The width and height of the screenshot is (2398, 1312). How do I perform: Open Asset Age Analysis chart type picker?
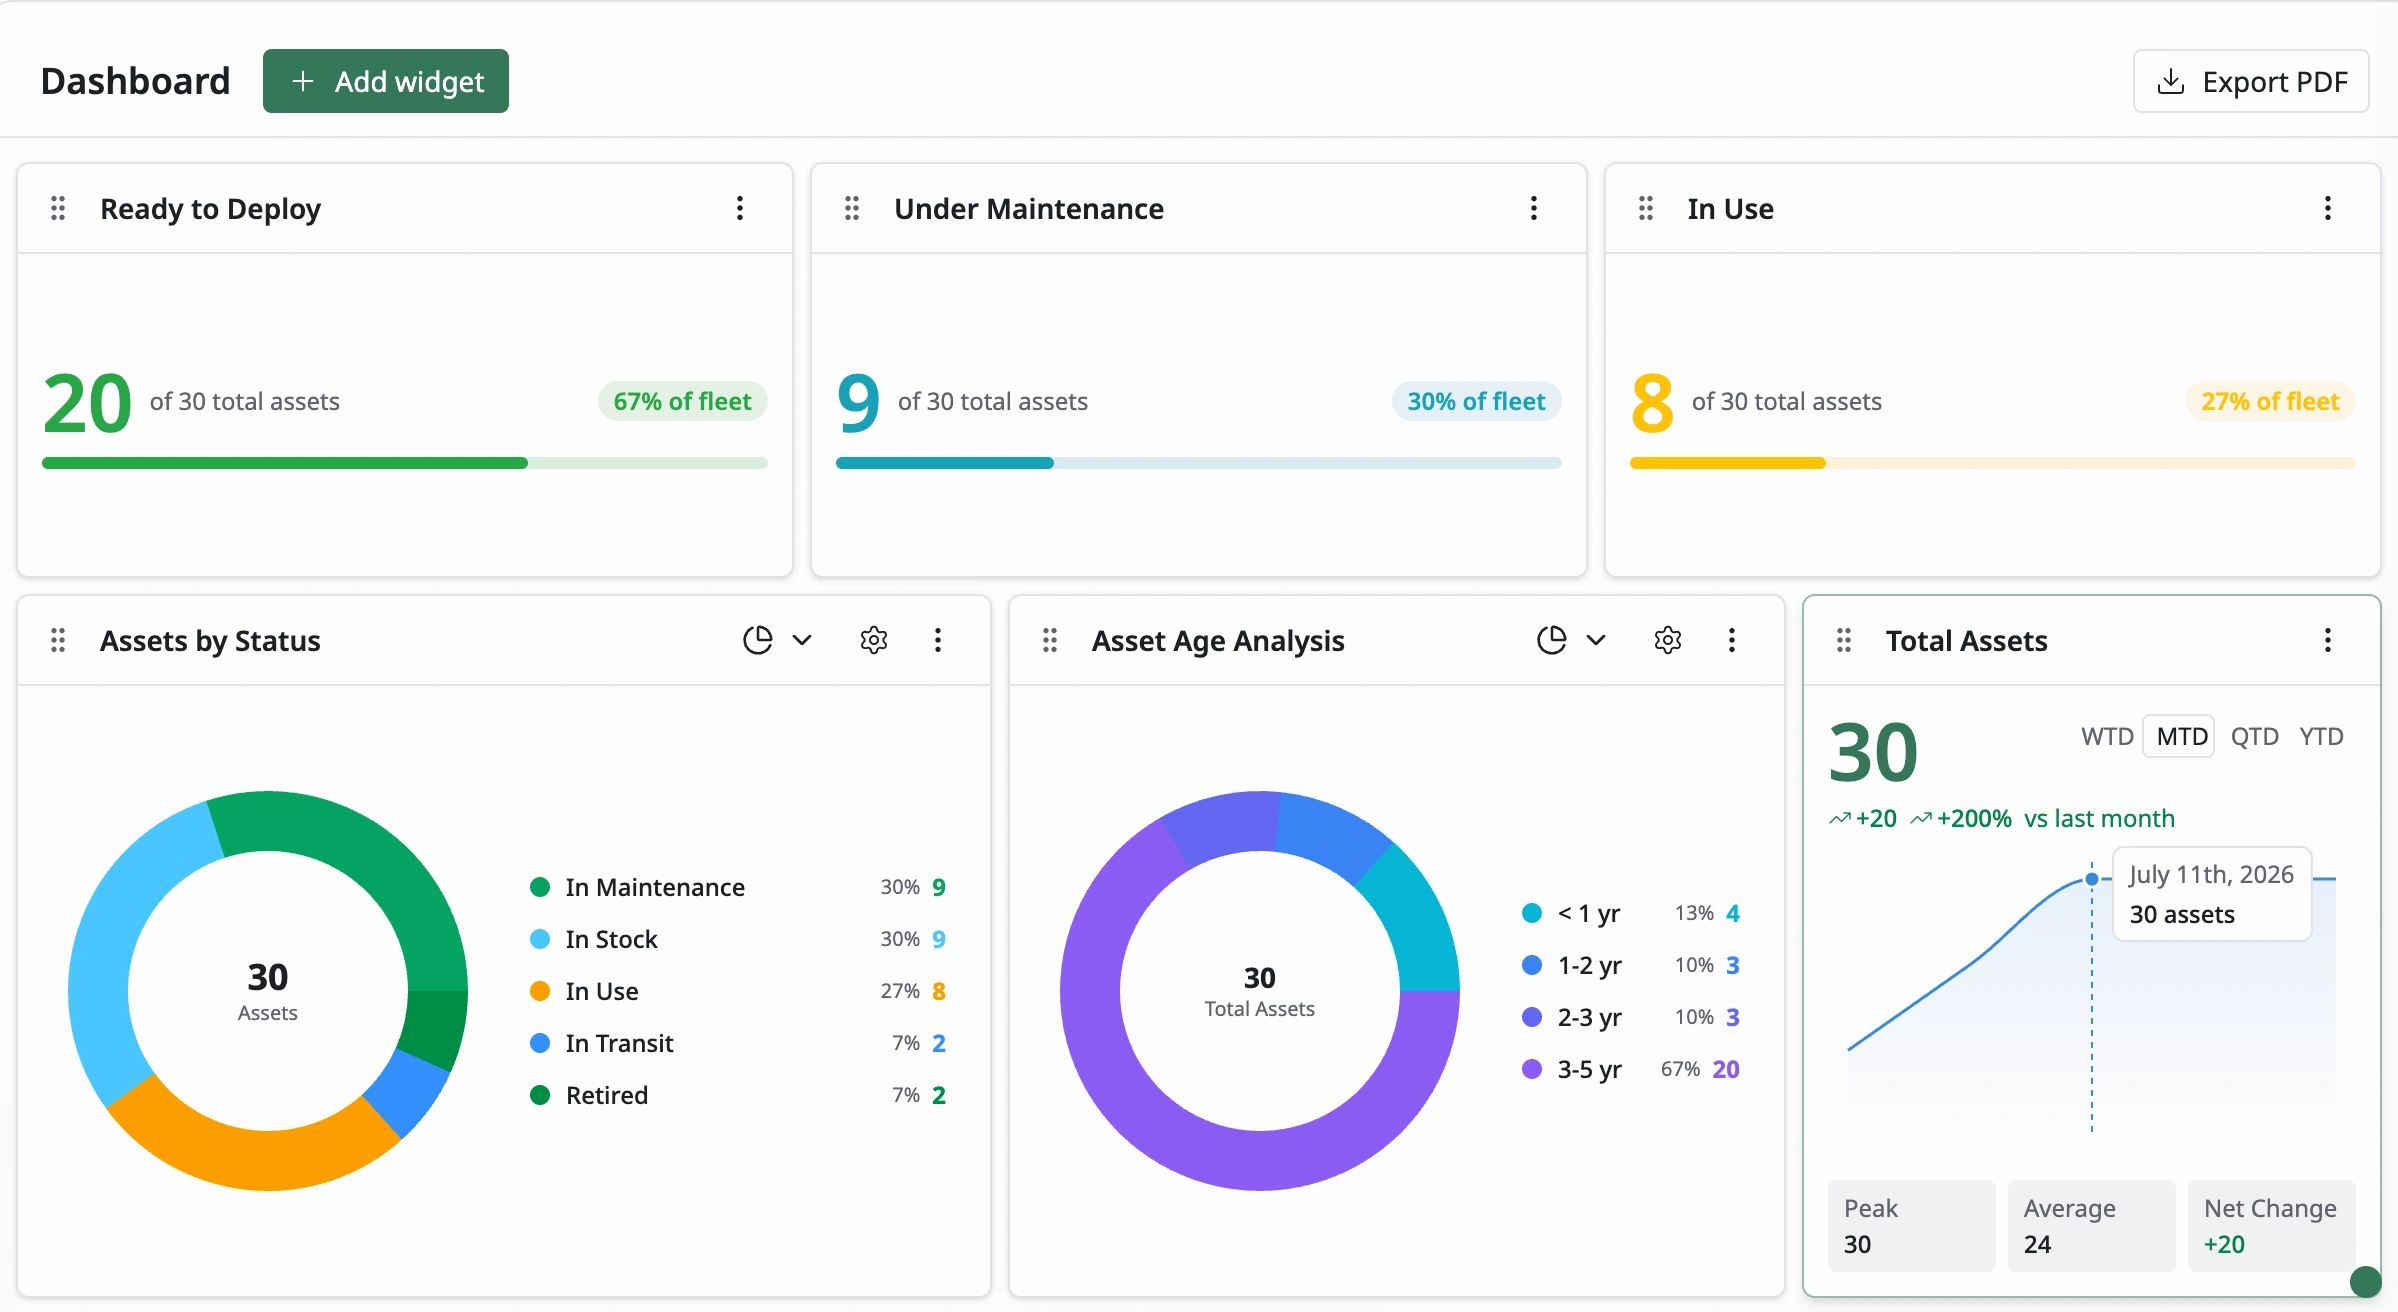tap(1552, 640)
